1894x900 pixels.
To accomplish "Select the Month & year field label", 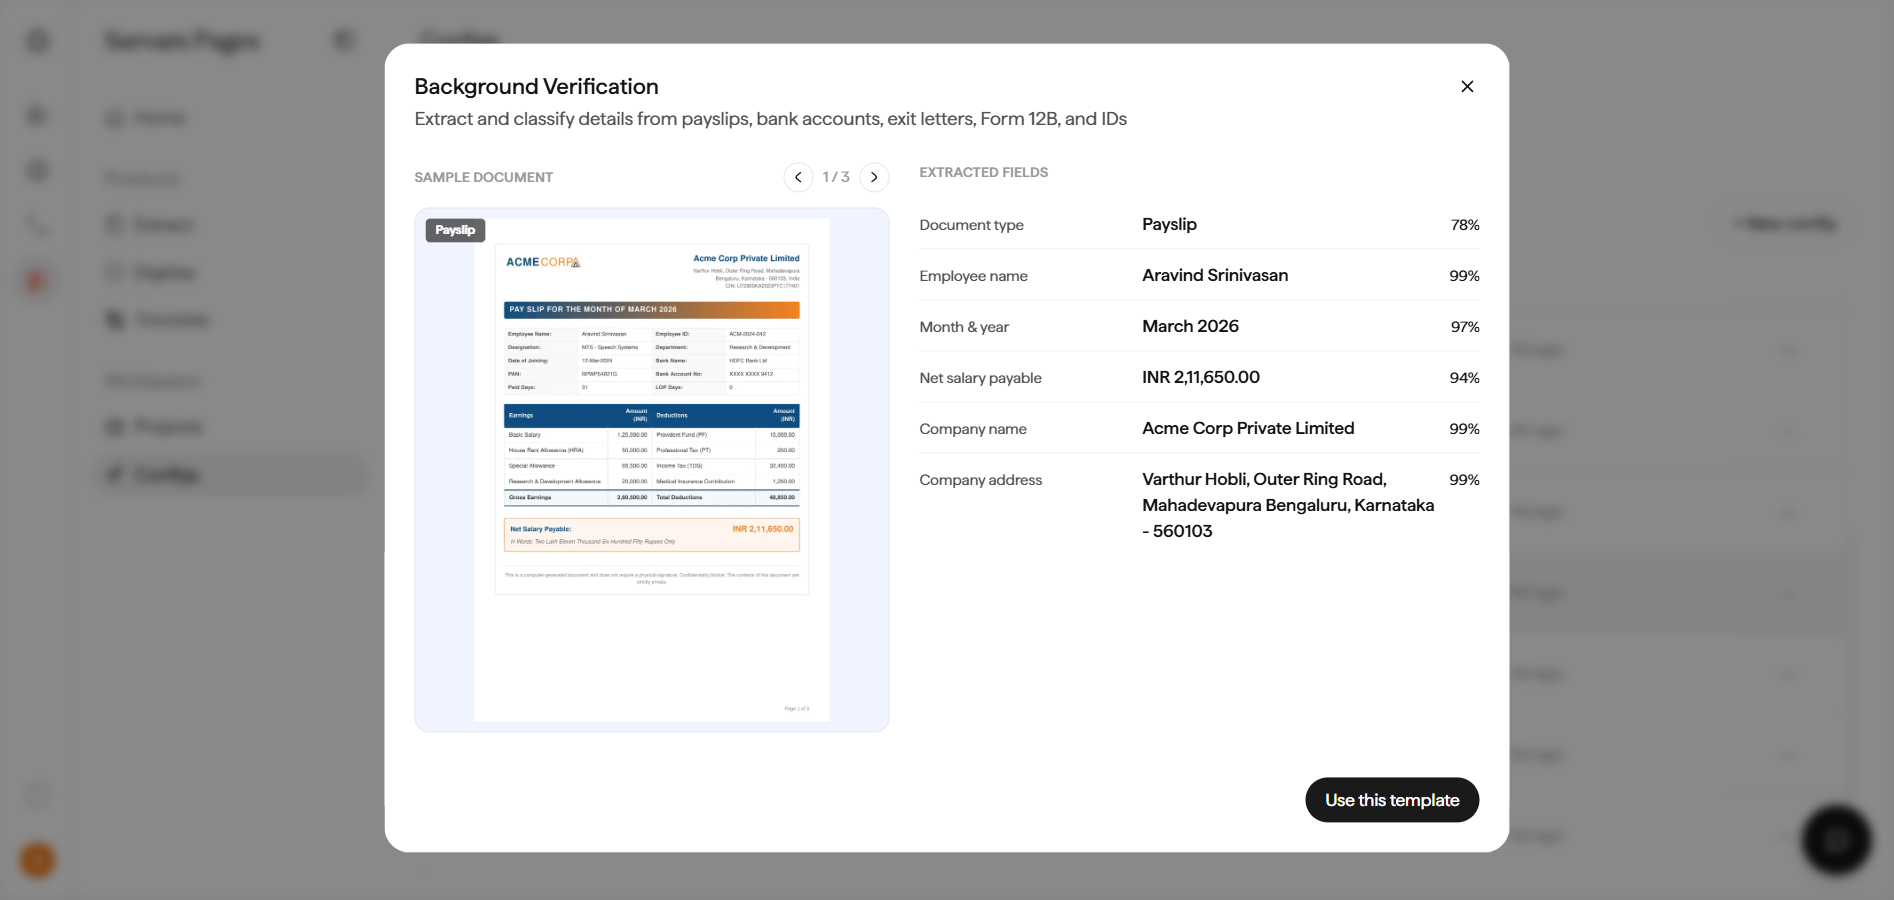I will (964, 327).
